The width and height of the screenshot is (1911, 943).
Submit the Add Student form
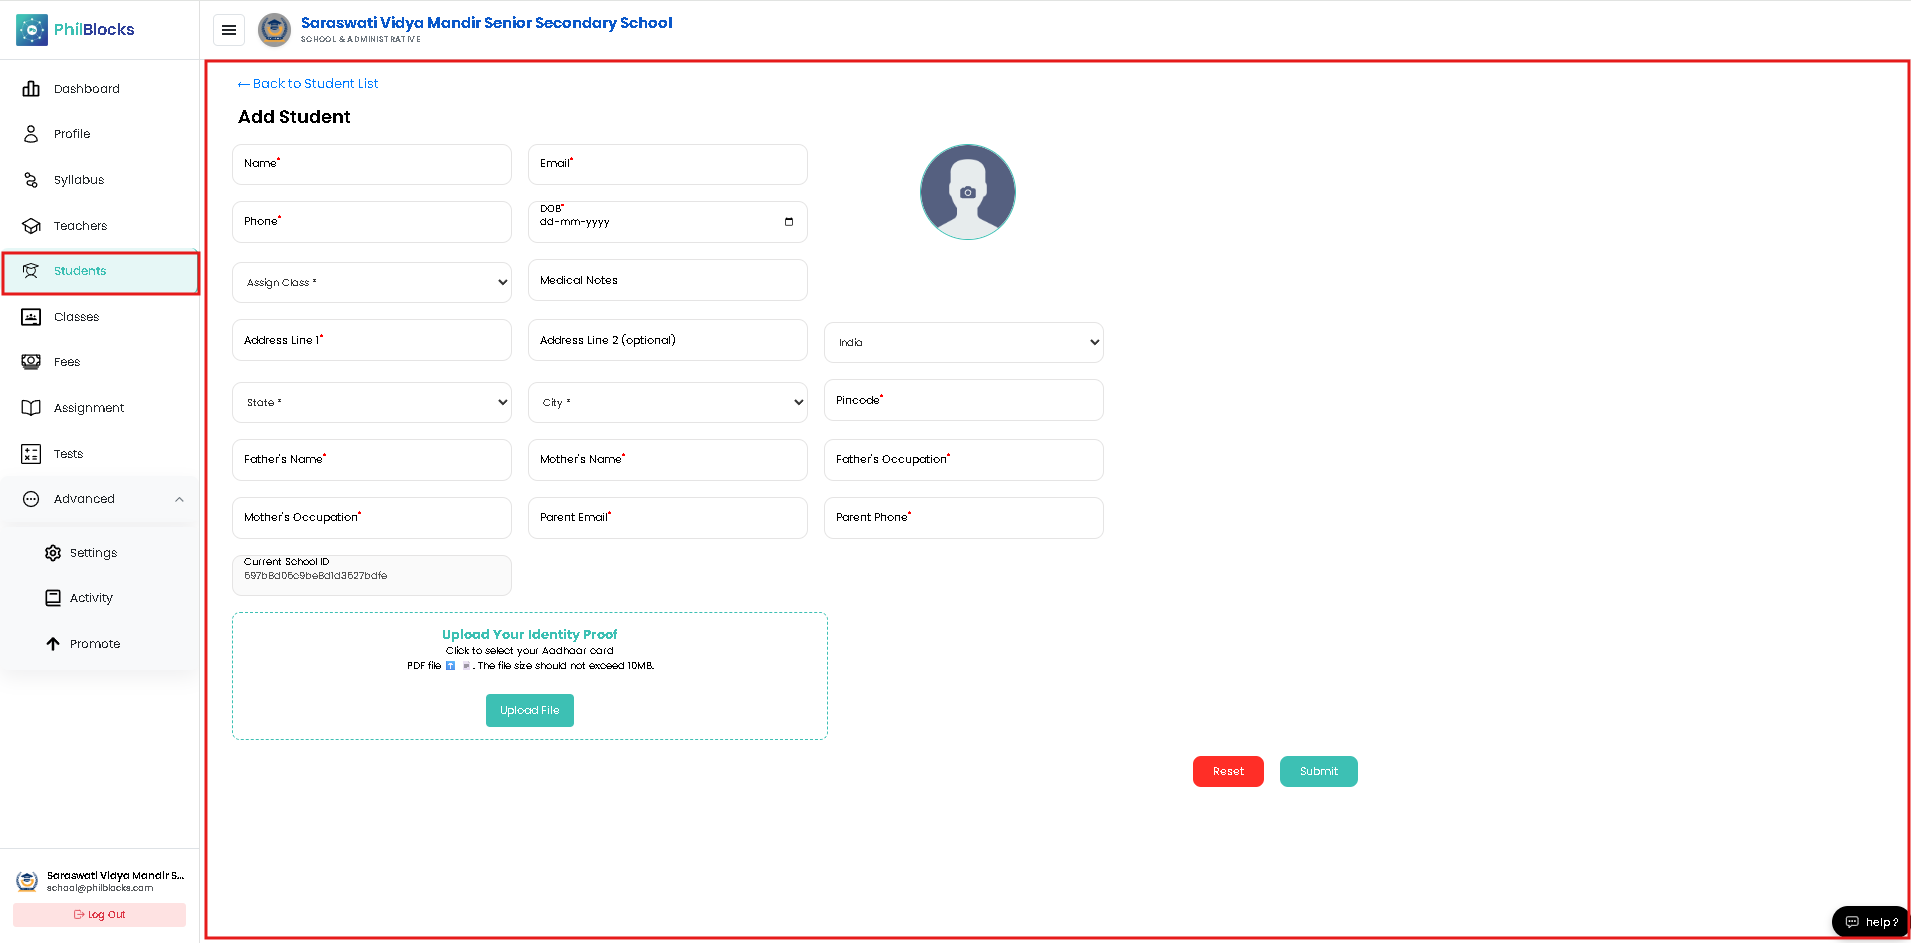coord(1319,771)
